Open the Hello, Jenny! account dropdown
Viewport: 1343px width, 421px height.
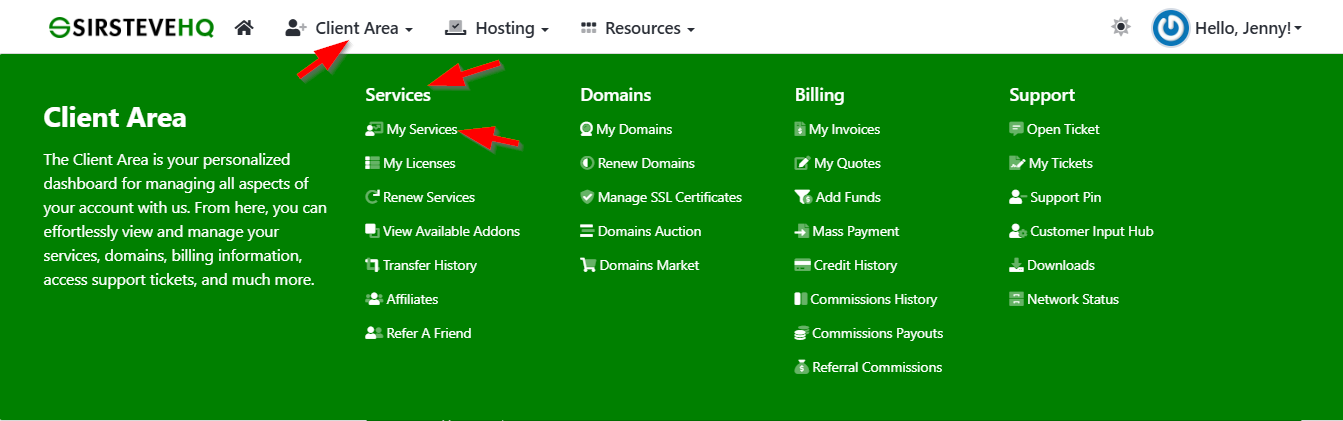[x=1248, y=28]
